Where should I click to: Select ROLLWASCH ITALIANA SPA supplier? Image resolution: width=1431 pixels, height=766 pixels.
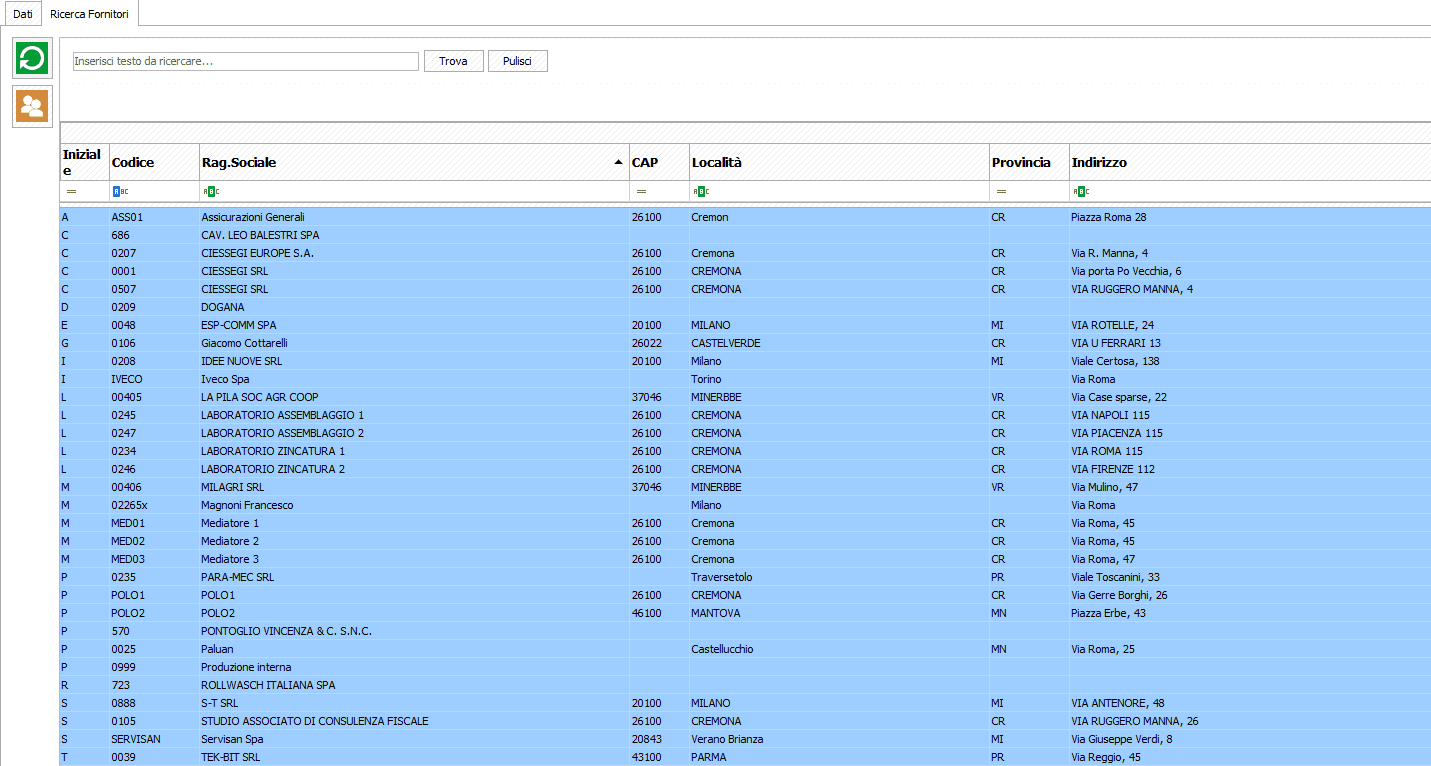pos(745,685)
